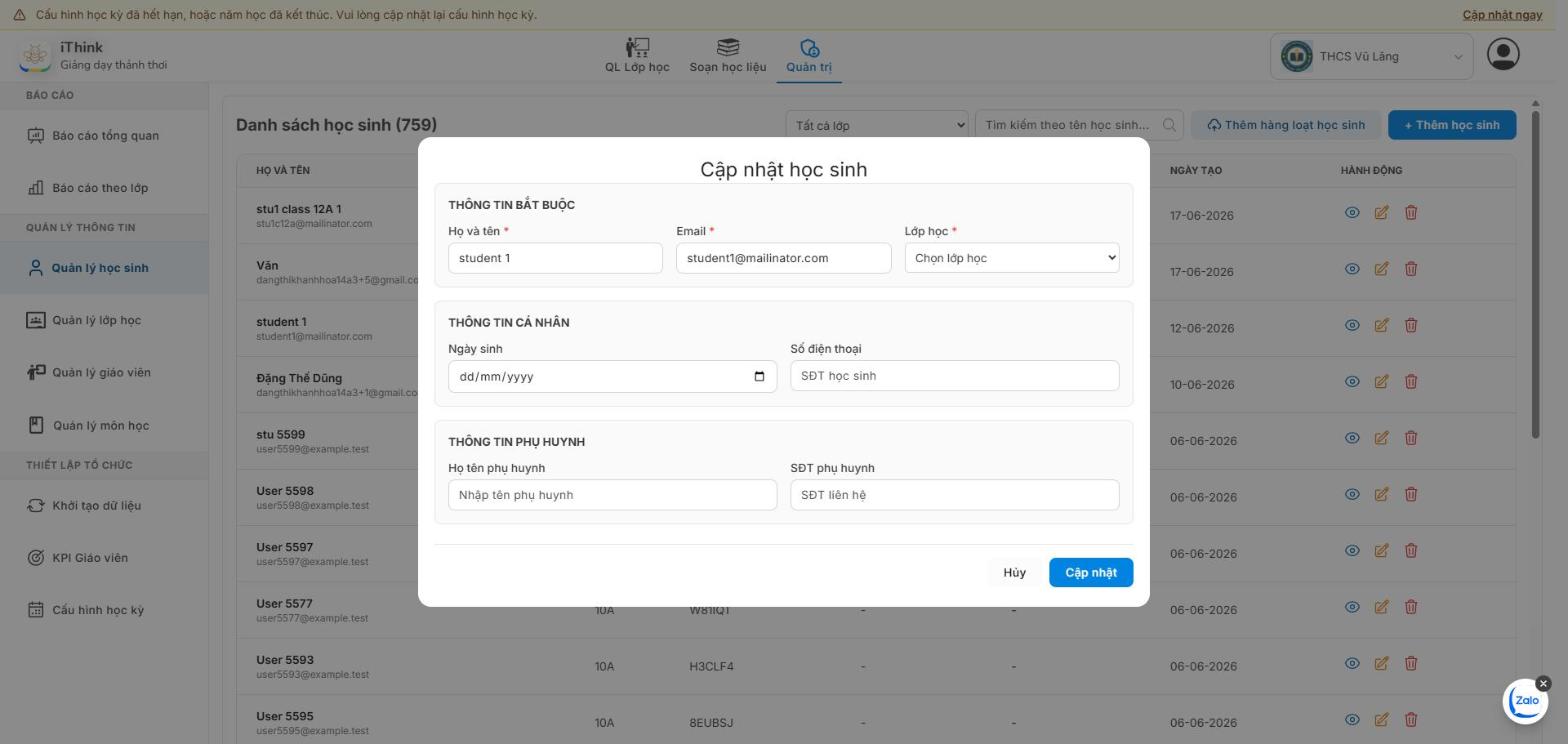Click the Thêm học sinh button
The height and width of the screenshot is (744, 1568).
(x=1451, y=125)
